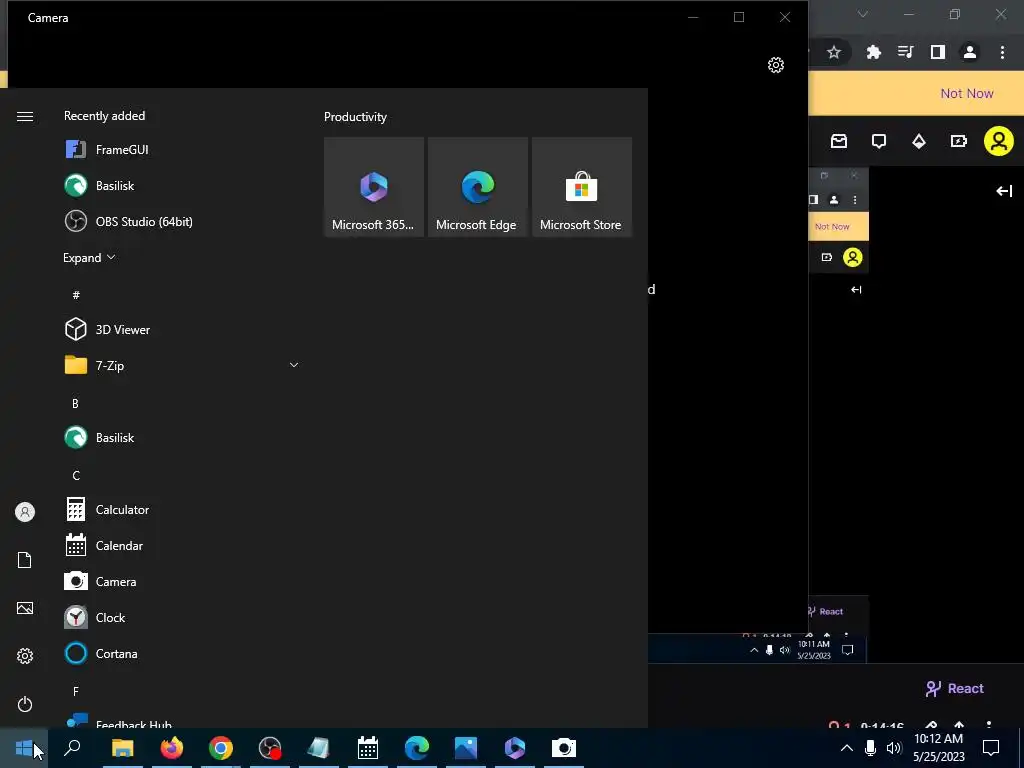The image size is (1024, 768).
Task: Open the Microsoft Edge tile
Action: (x=477, y=187)
